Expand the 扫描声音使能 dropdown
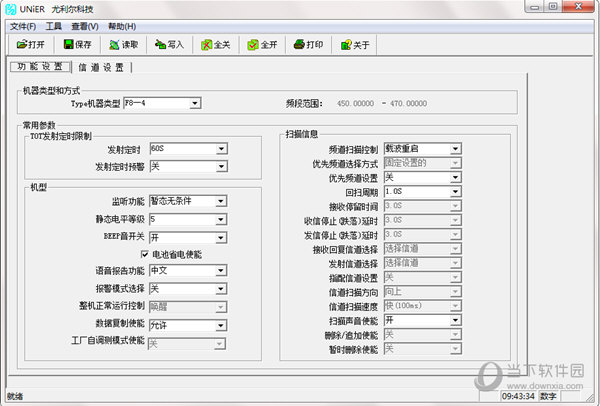The width and height of the screenshot is (600, 406). point(455,320)
